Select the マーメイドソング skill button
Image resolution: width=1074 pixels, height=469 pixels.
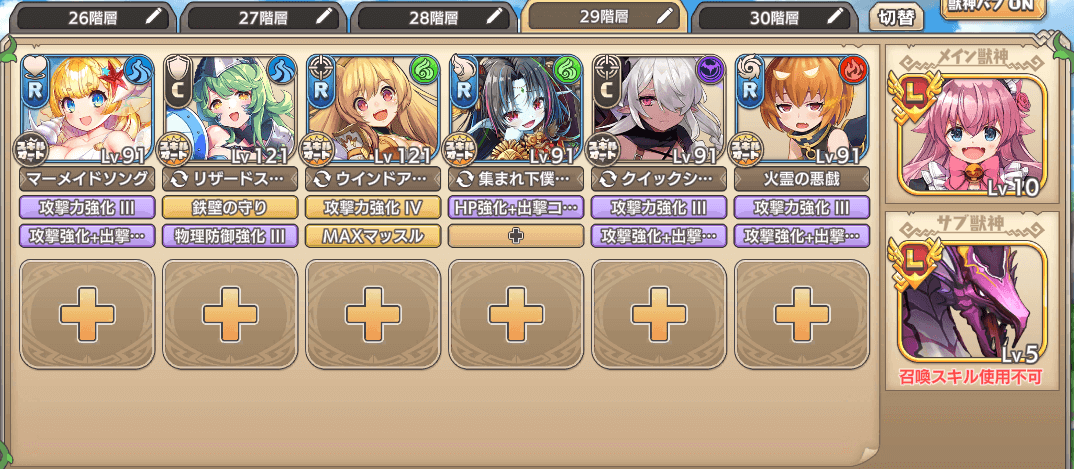(87, 179)
